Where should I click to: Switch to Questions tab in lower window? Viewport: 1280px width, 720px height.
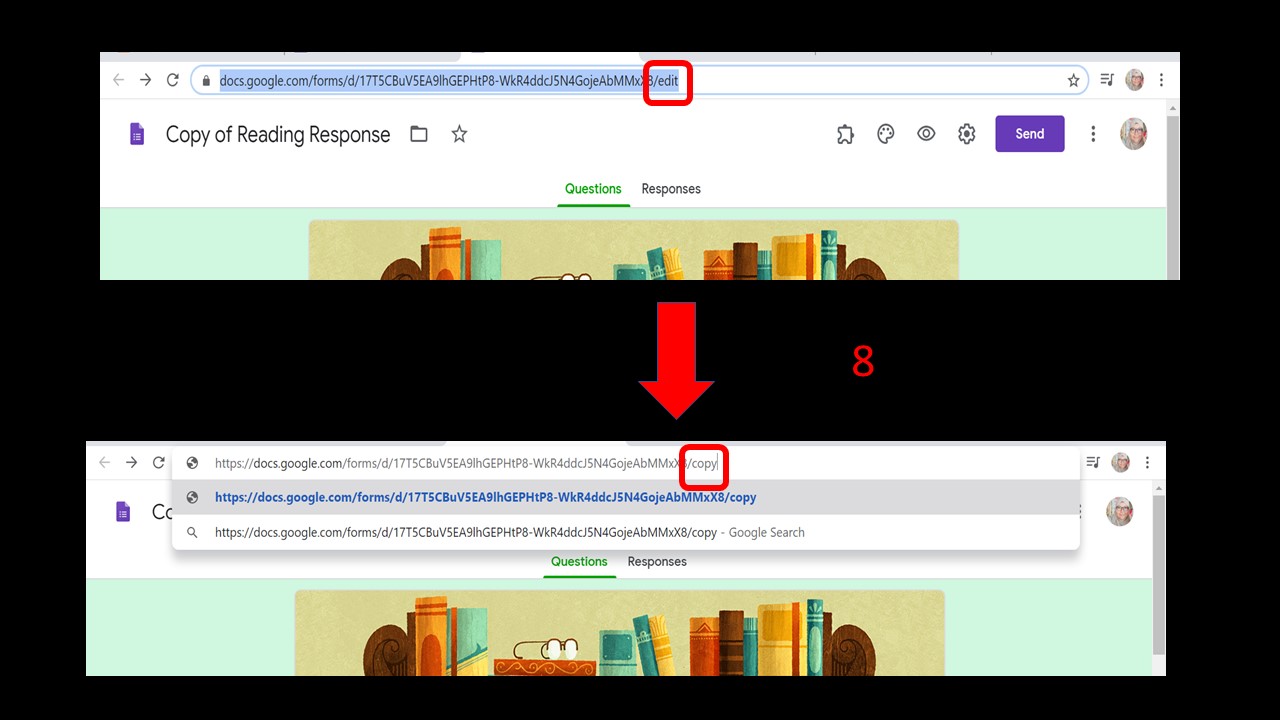click(579, 562)
